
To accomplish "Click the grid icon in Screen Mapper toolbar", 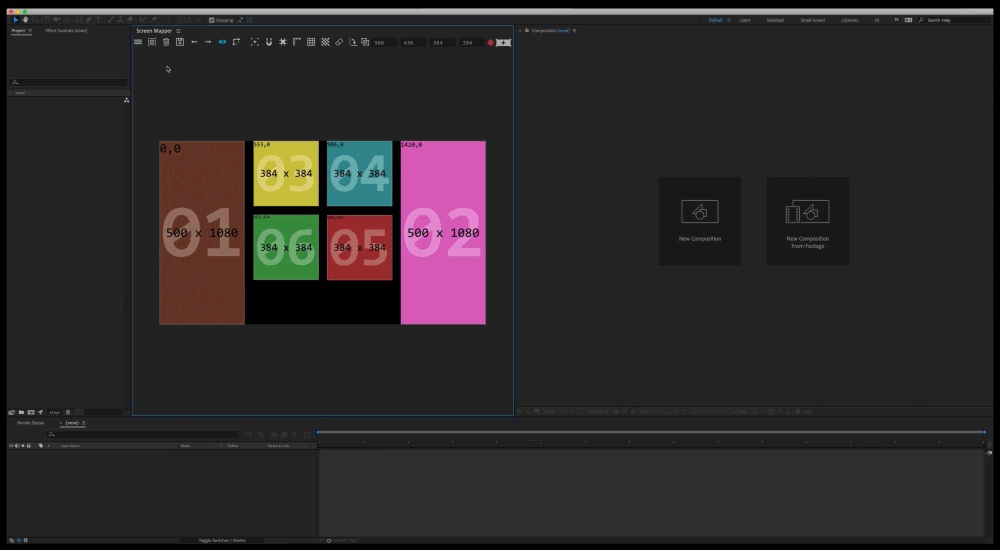I will point(311,42).
